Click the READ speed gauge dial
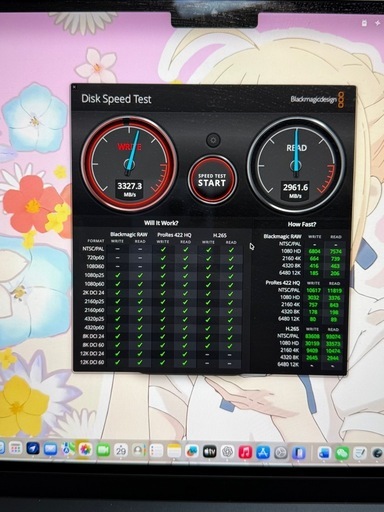384x512 pixels. 296,165
